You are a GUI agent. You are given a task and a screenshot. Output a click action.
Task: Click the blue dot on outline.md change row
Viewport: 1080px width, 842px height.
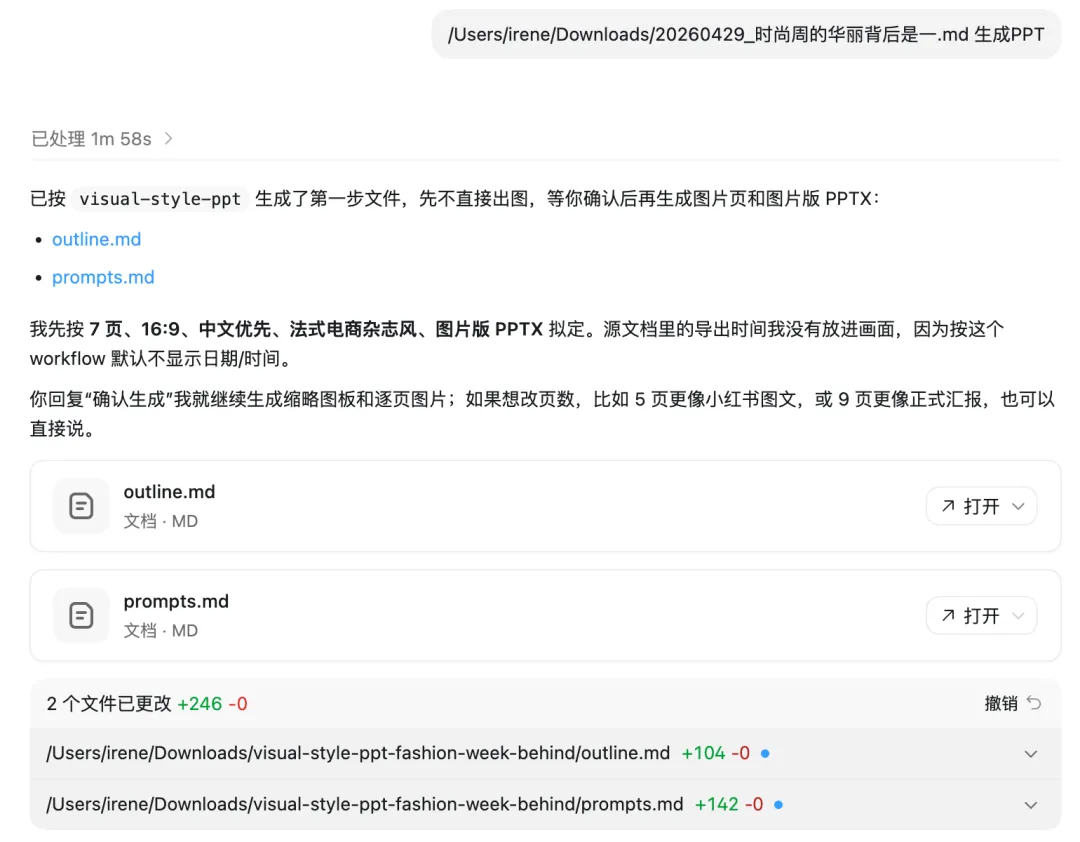(765, 753)
